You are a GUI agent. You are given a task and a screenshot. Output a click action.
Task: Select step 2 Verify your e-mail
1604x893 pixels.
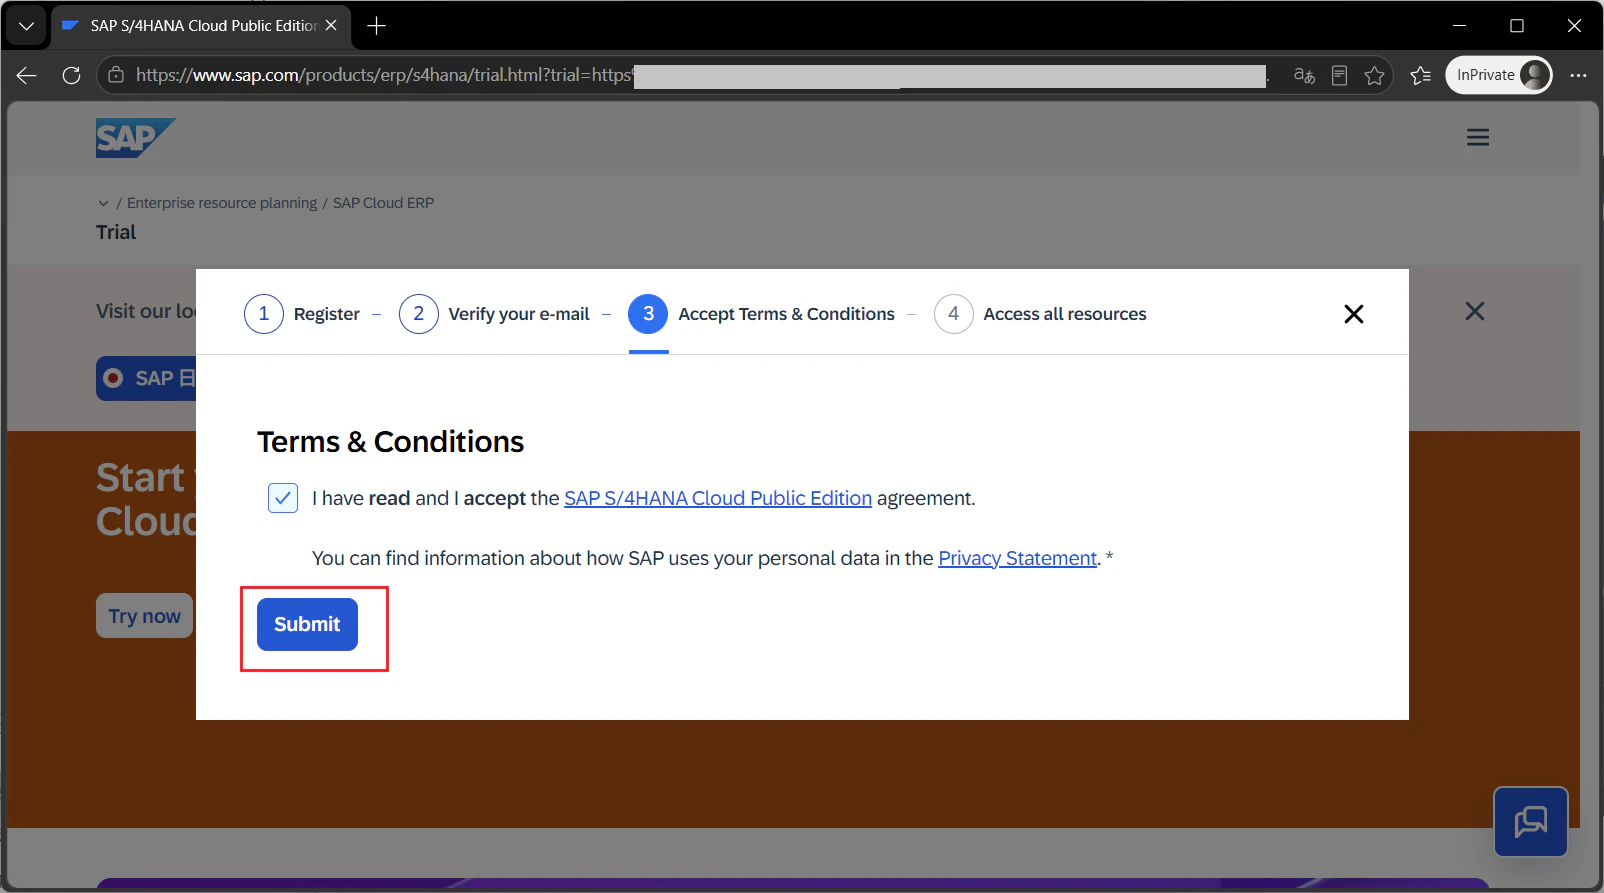coord(494,314)
